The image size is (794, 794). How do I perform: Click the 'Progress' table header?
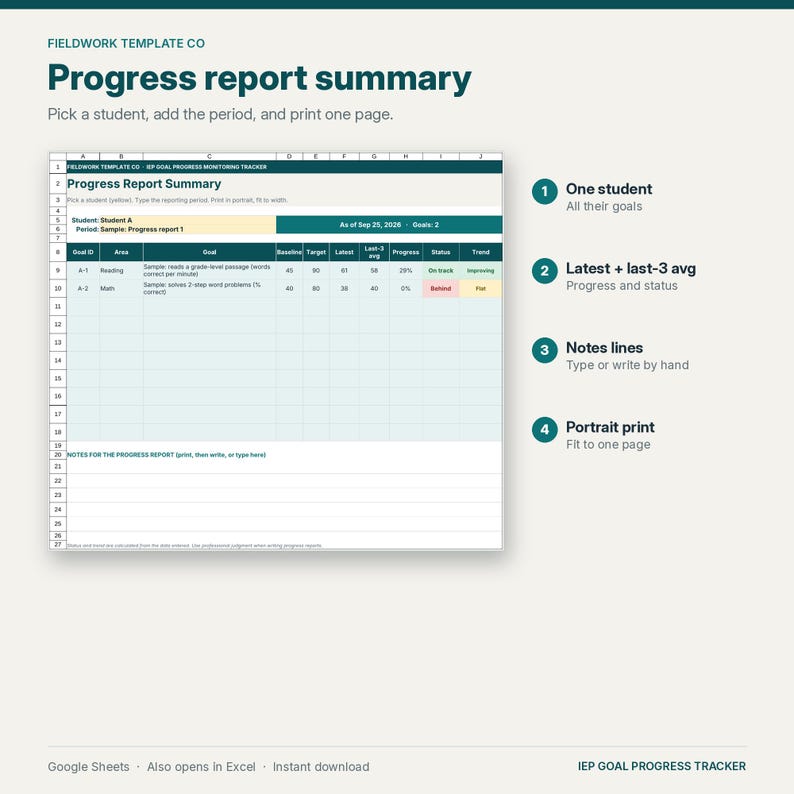(406, 252)
